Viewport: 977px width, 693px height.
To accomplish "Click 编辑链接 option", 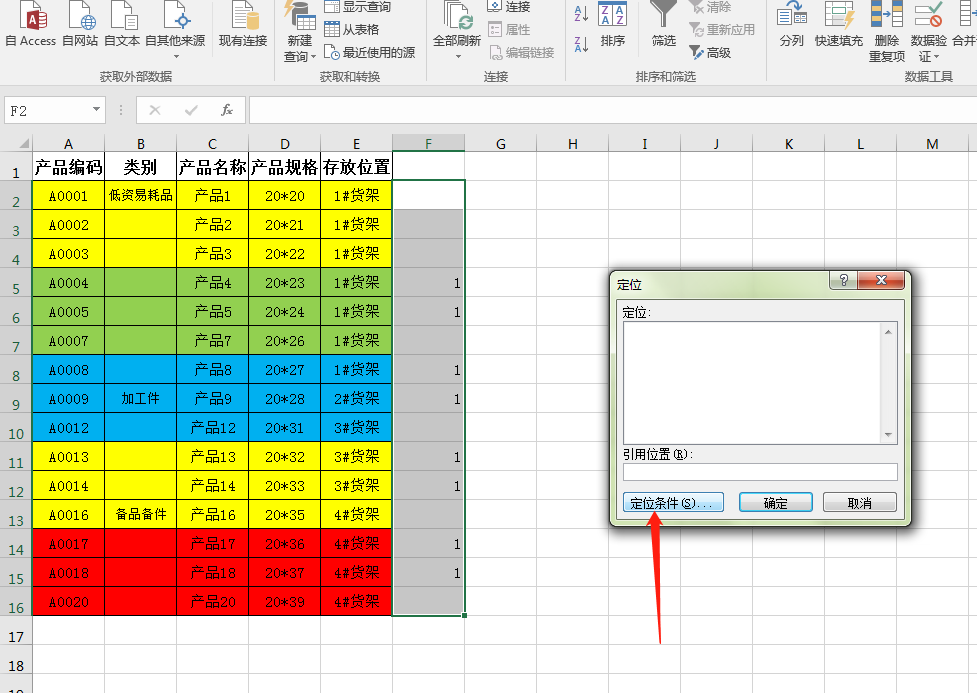I will coord(522,53).
